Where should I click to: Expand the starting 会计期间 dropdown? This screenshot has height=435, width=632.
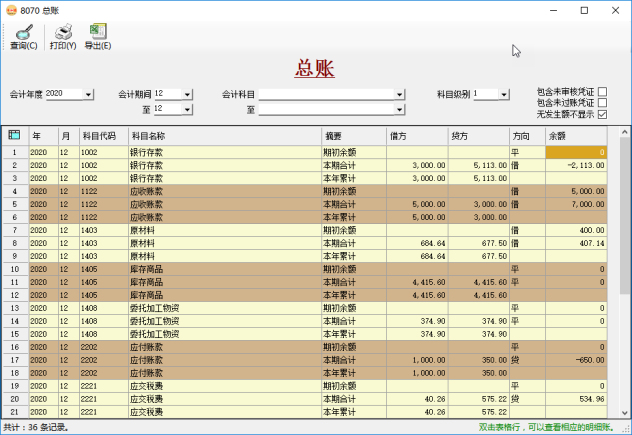point(187,95)
